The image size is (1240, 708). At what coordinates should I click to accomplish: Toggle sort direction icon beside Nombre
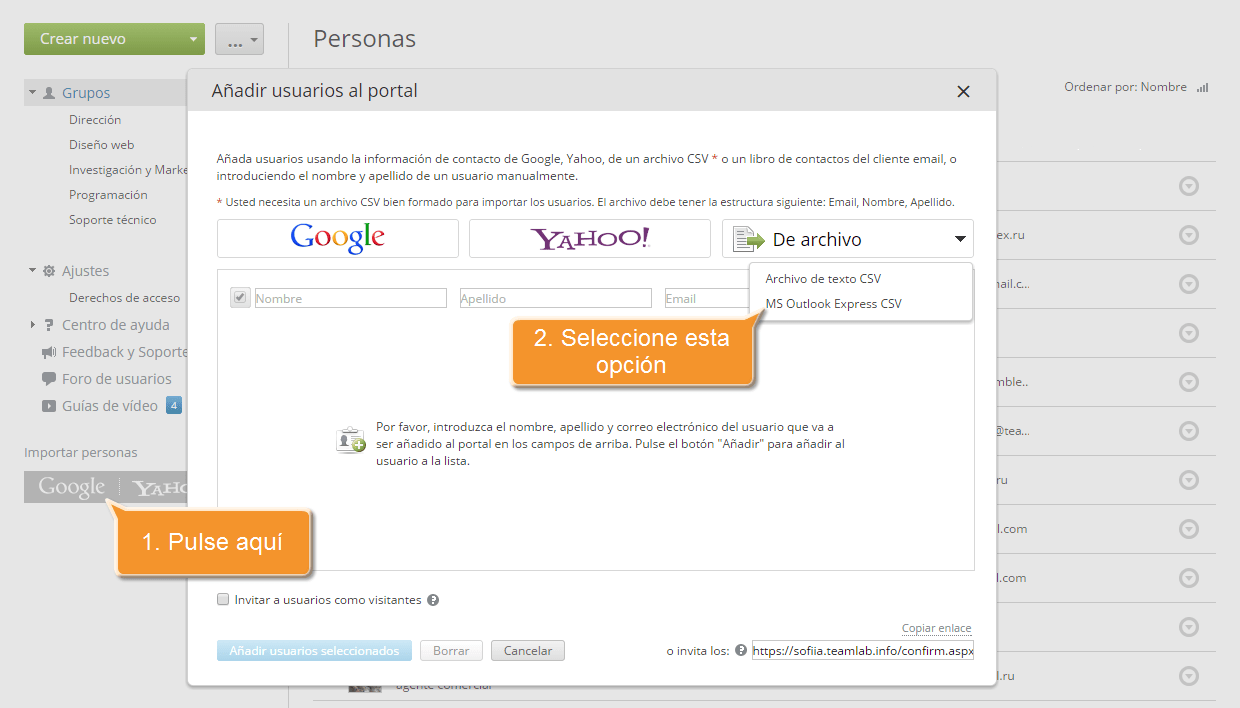point(1203,88)
